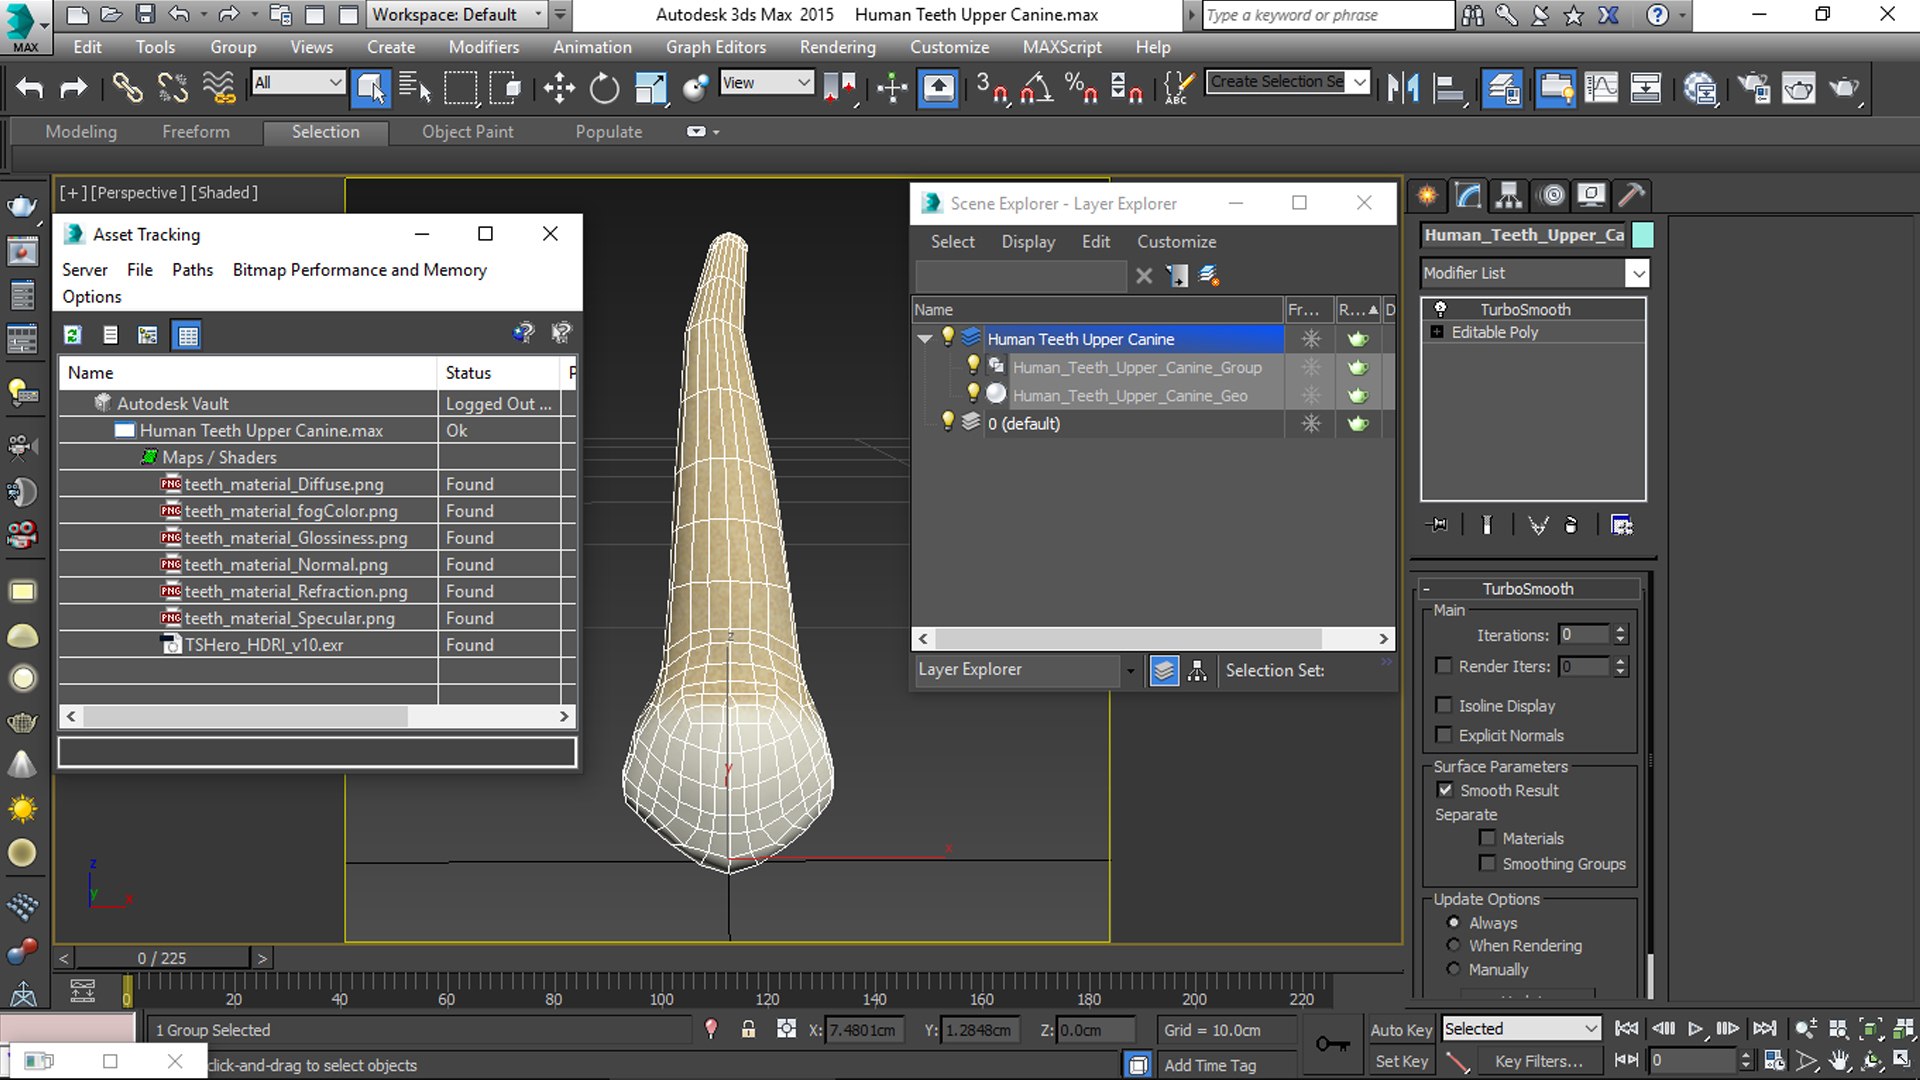Expand the Editable Poly modifier sub-objects
This screenshot has height=1080, width=1920.
click(1437, 332)
